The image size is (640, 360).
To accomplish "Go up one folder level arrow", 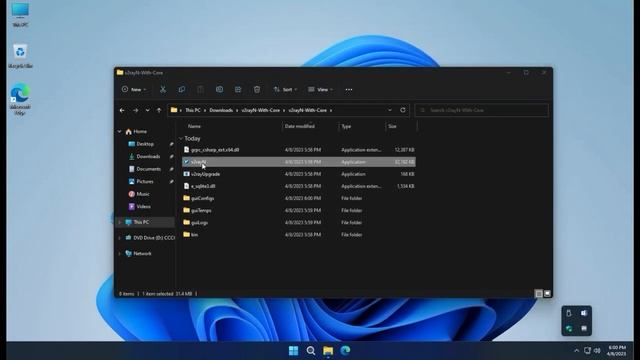I will [159, 110].
